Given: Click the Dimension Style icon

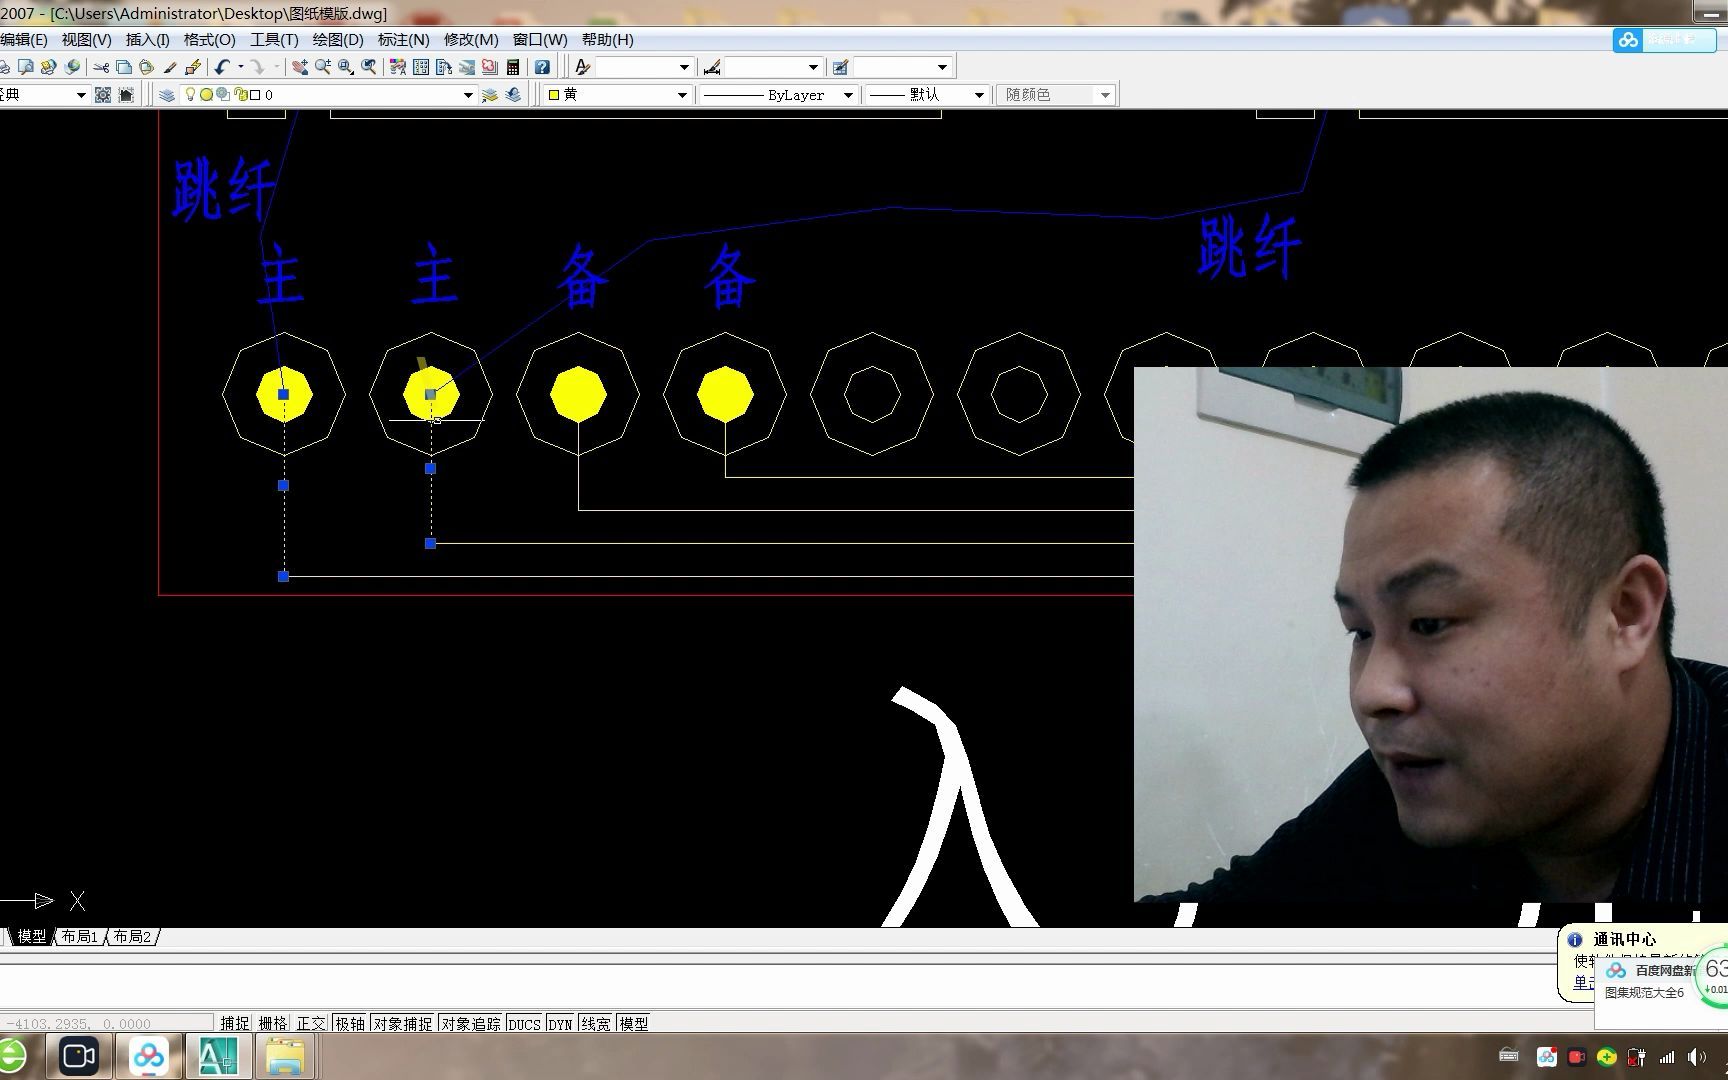Looking at the screenshot, I should [x=712, y=67].
